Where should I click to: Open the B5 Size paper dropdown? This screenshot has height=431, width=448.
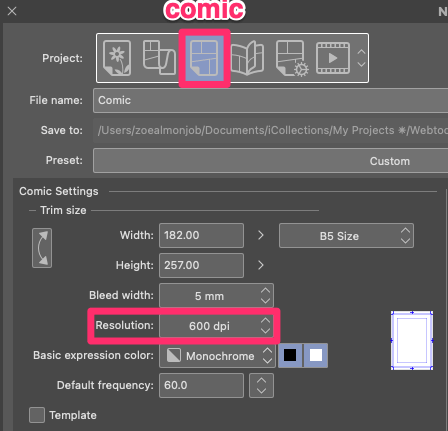tap(346, 236)
